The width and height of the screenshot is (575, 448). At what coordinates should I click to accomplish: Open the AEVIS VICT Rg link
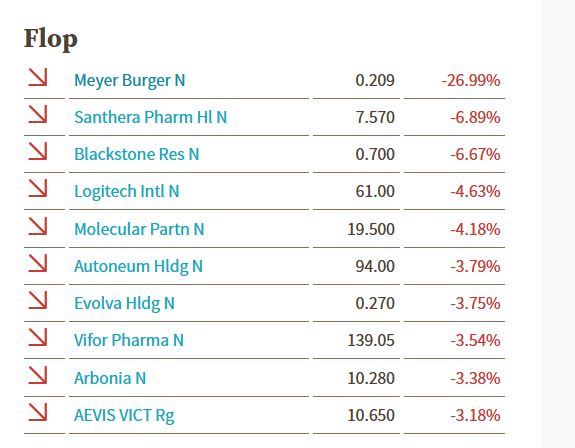point(124,416)
